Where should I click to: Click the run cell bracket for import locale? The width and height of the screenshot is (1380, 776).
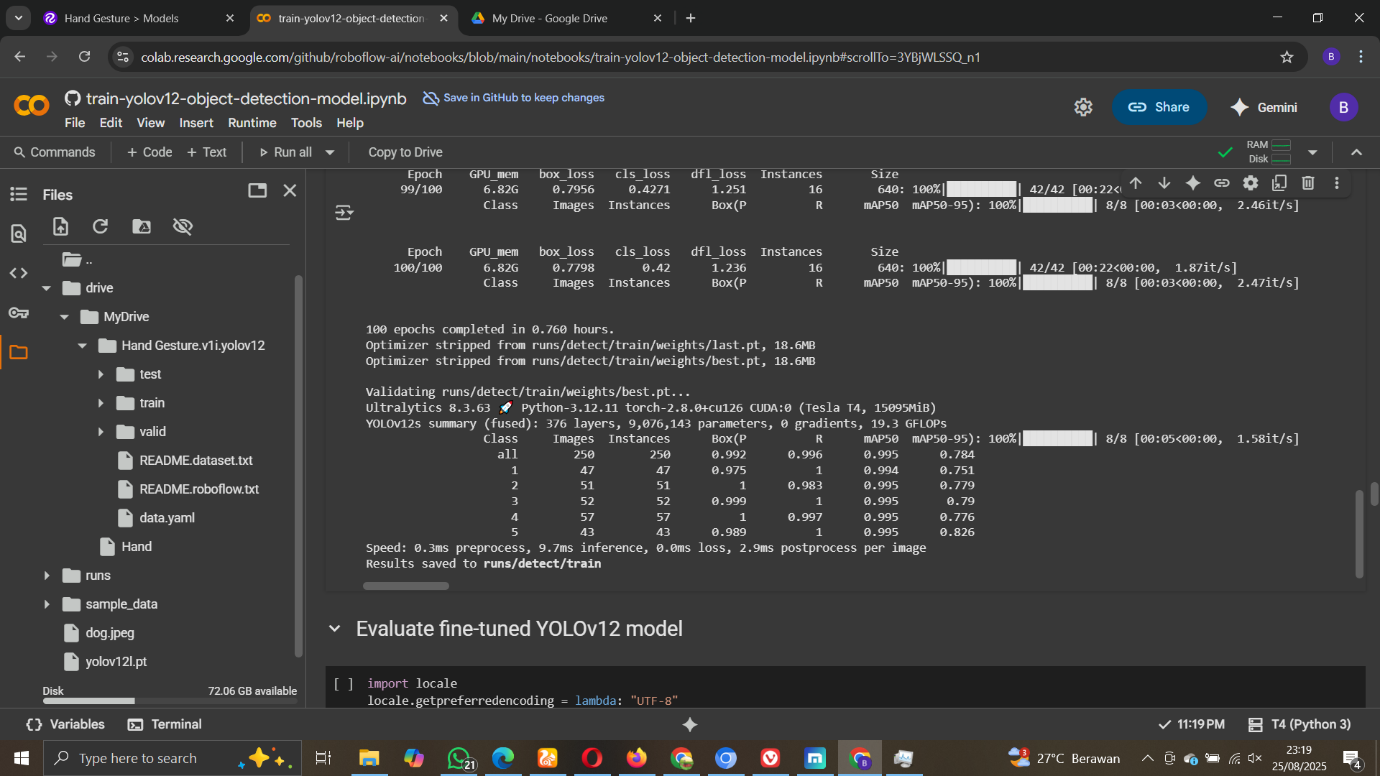(343, 684)
